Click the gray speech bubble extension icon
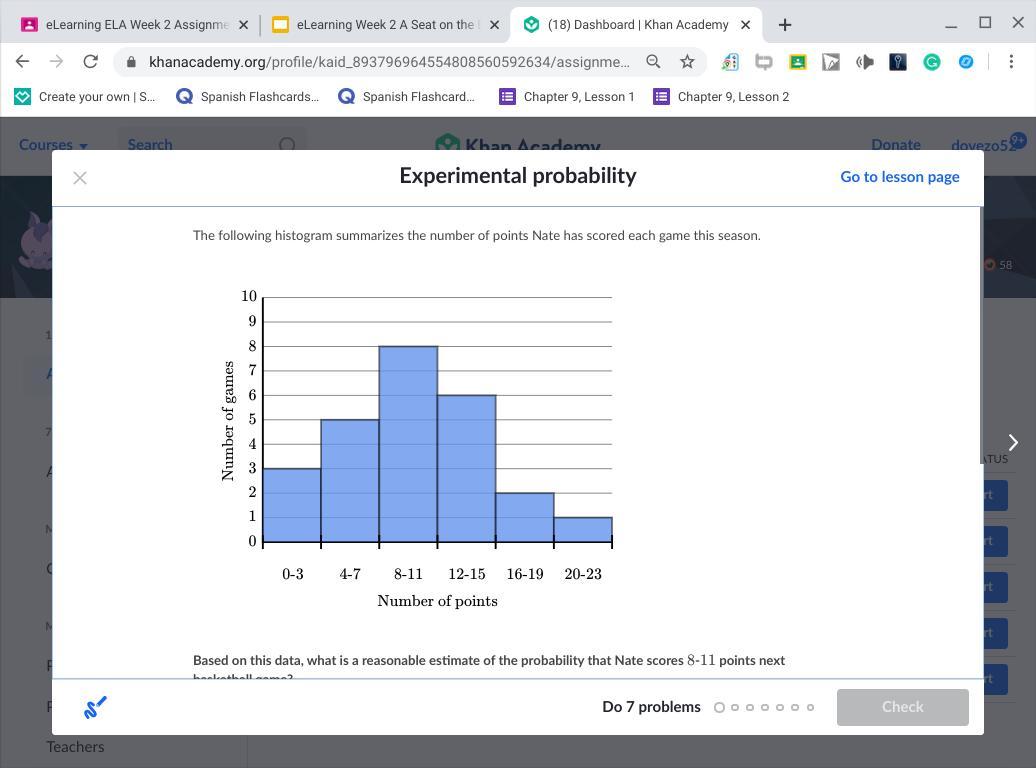1036x768 pixels. click(x=764, y=62)
